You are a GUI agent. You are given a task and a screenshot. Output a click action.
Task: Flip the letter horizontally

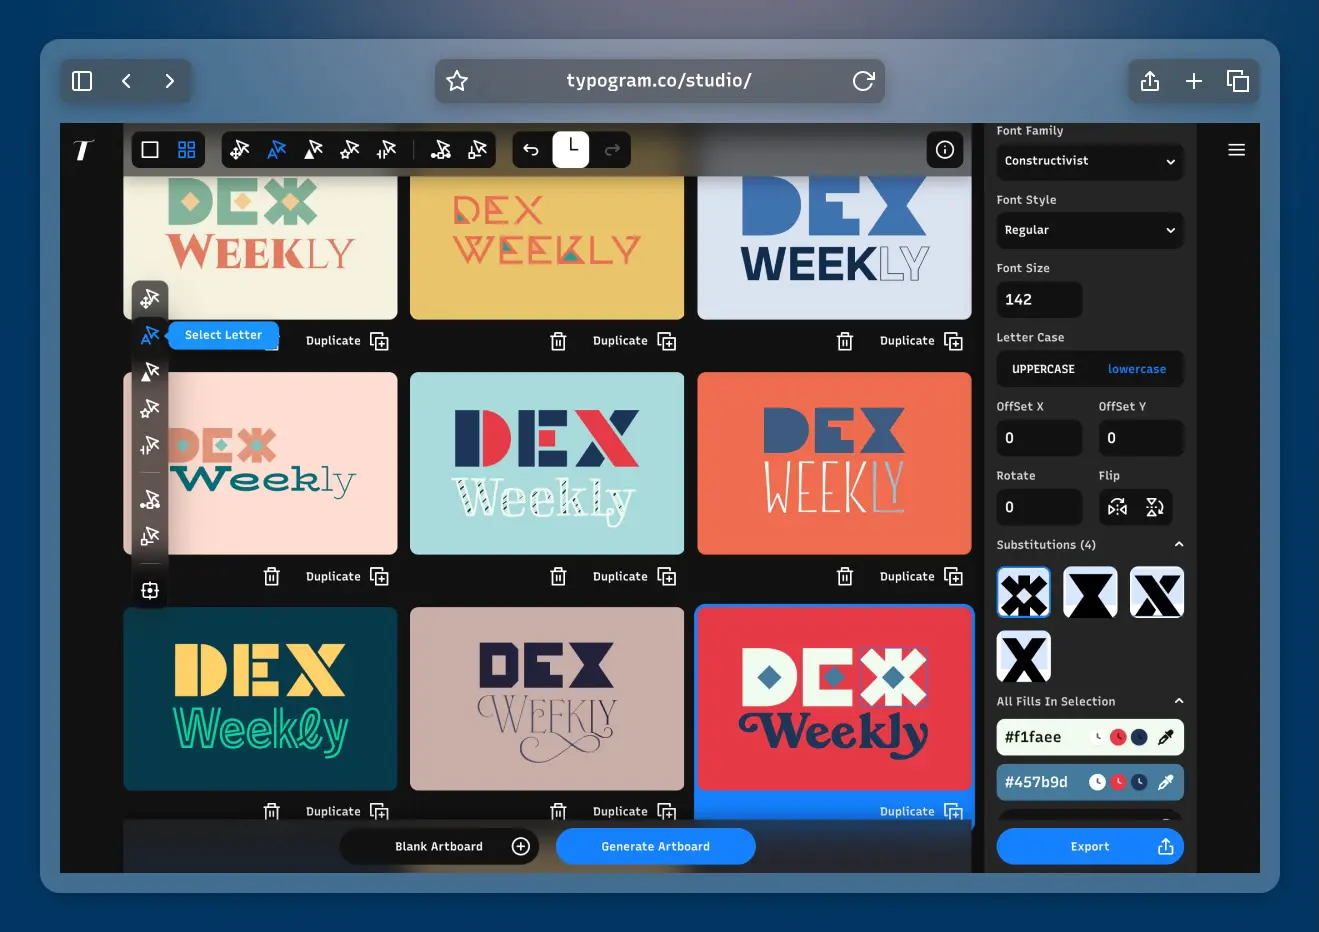pyautogui.click(x=1117, y=507)
